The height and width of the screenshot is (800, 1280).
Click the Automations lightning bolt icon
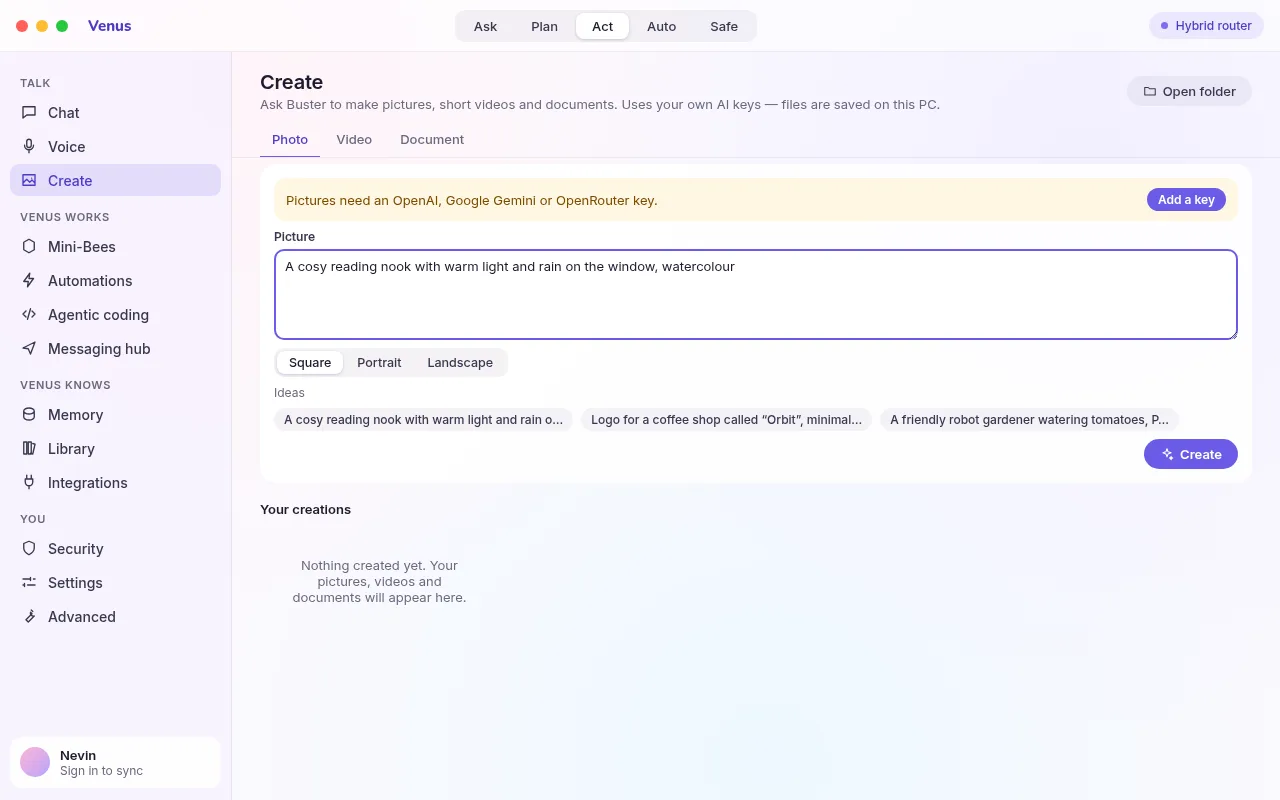coord(29,281)
